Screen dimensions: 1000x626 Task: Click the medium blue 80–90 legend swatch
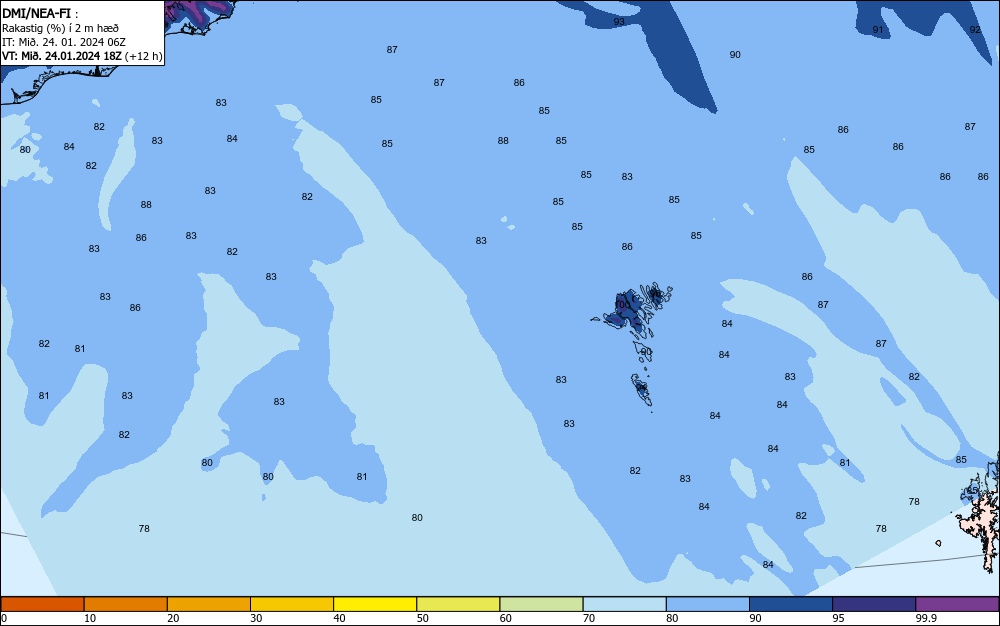click(x=708, y=604)
